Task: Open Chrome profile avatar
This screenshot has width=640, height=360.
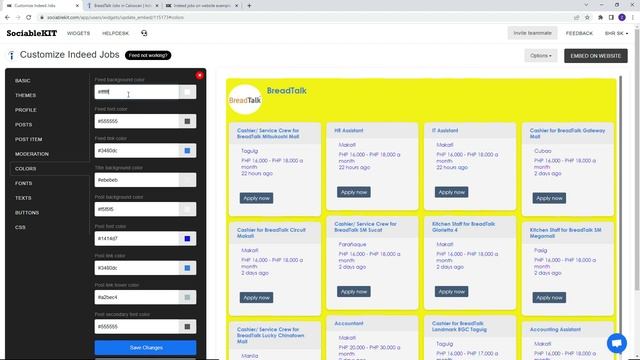Action: coord(622,17)
